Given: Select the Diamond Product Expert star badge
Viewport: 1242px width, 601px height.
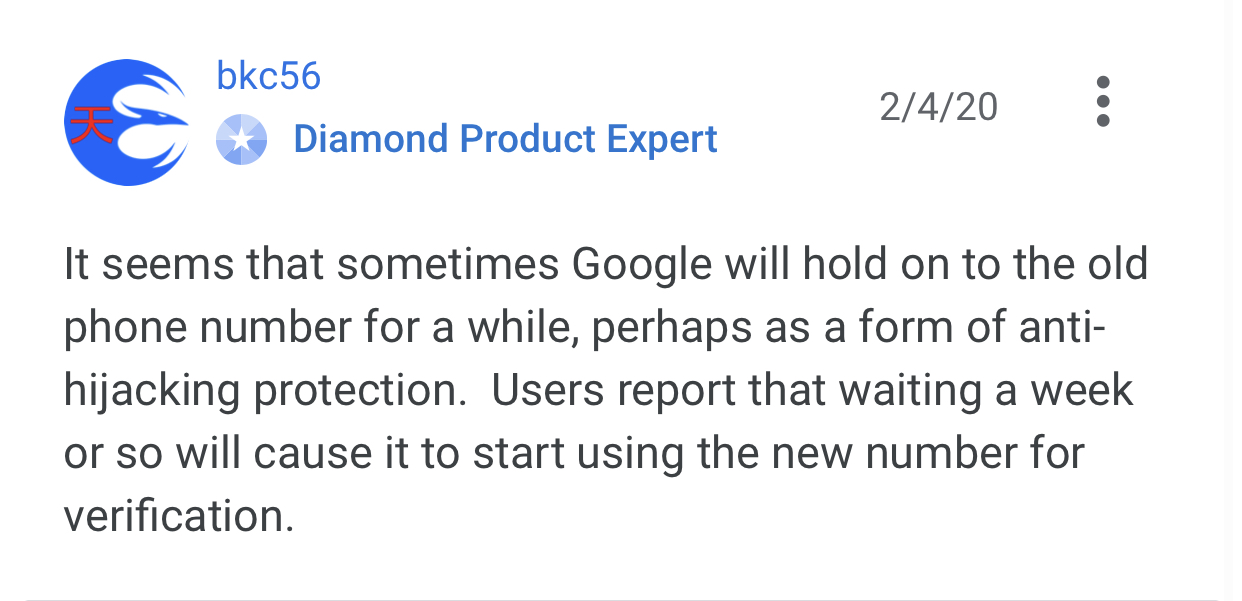Looking at the screenshot, I should click(x=243, y=138).
